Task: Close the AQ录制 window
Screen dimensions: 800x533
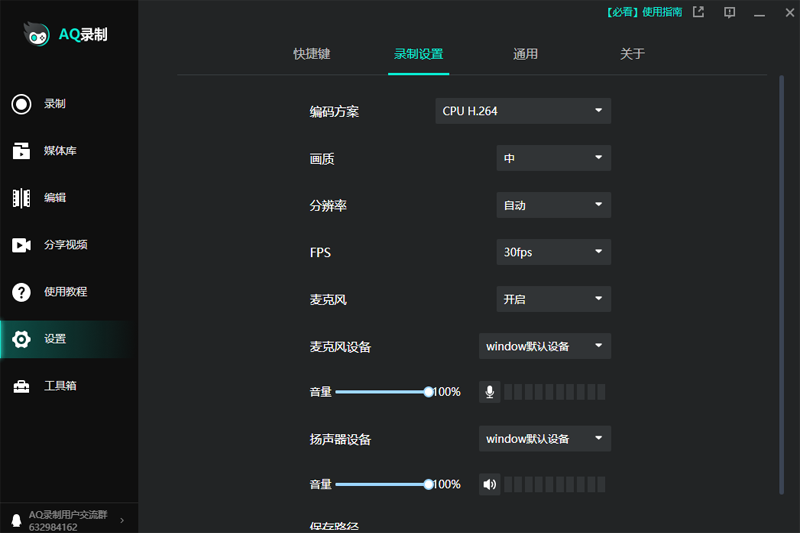Action: pyautogui.click(x=789, y=12)
